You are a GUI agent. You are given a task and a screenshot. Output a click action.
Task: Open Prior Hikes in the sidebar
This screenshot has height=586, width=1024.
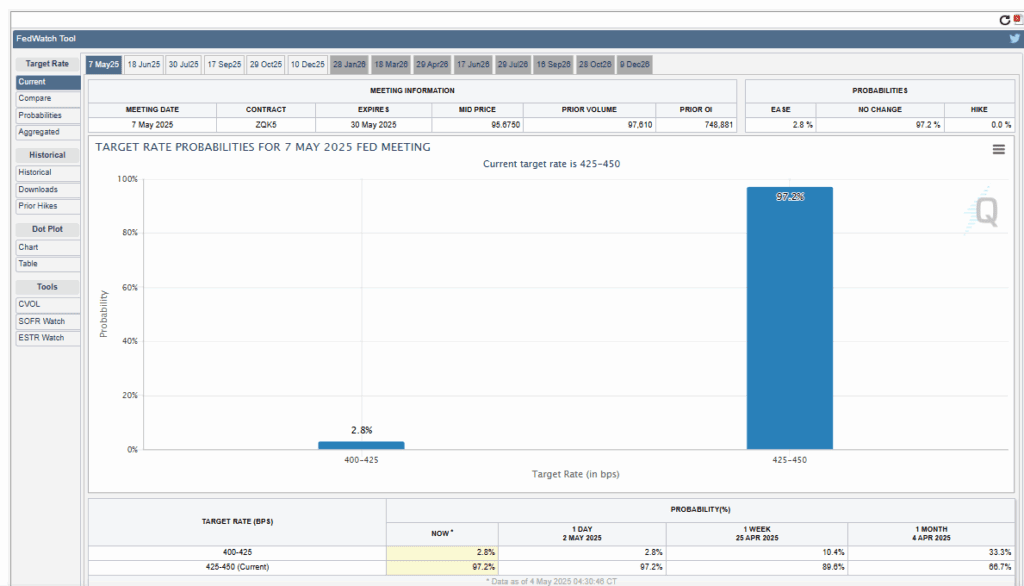tap(38, 206)
